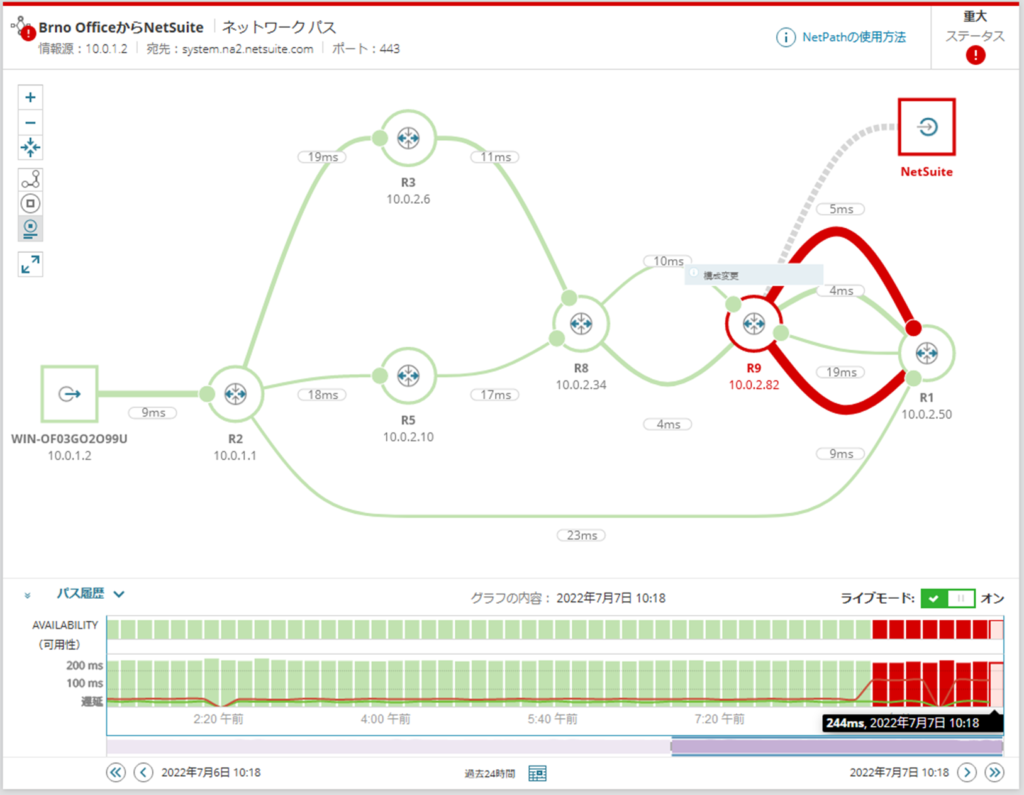Screen dimensions: 1024x795
Task: Click the NetSuite destination endpoint icon
Action: pos(927,127)
